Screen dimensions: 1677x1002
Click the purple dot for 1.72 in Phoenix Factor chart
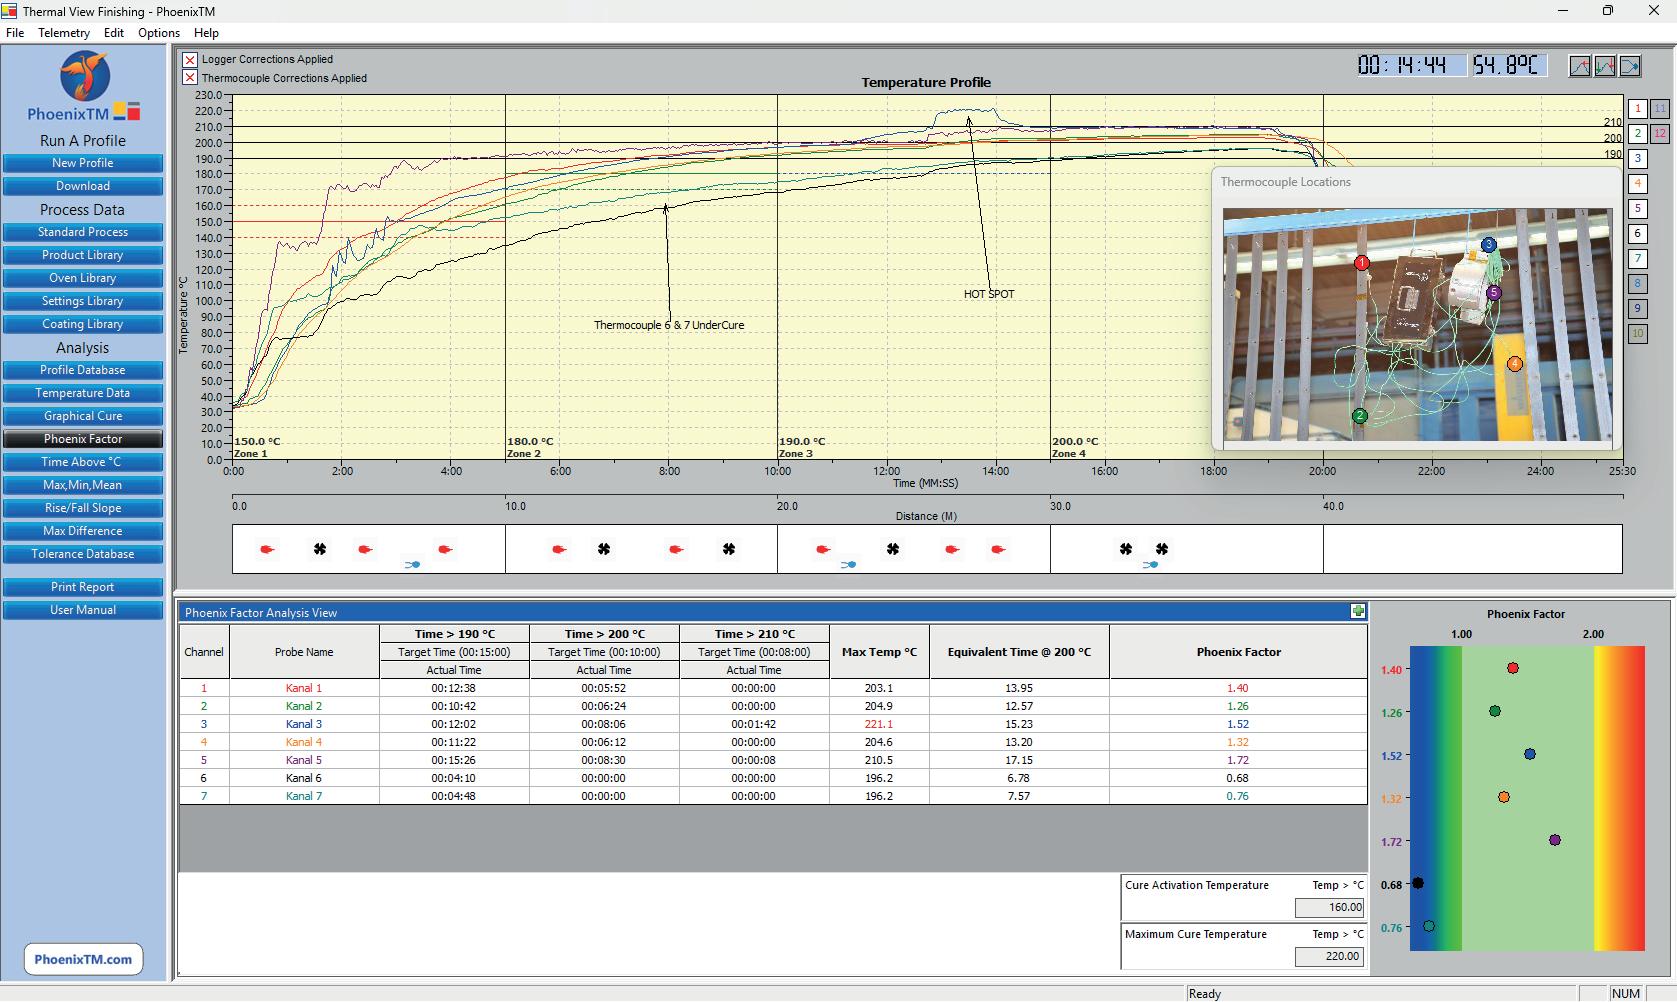click(1555, 840)
